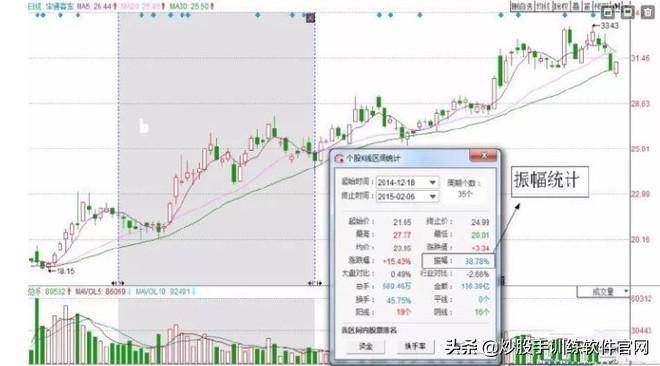Click the 阴线 16个 count
Viewport: 660px width, 366px height.
(x=482, y=313)
